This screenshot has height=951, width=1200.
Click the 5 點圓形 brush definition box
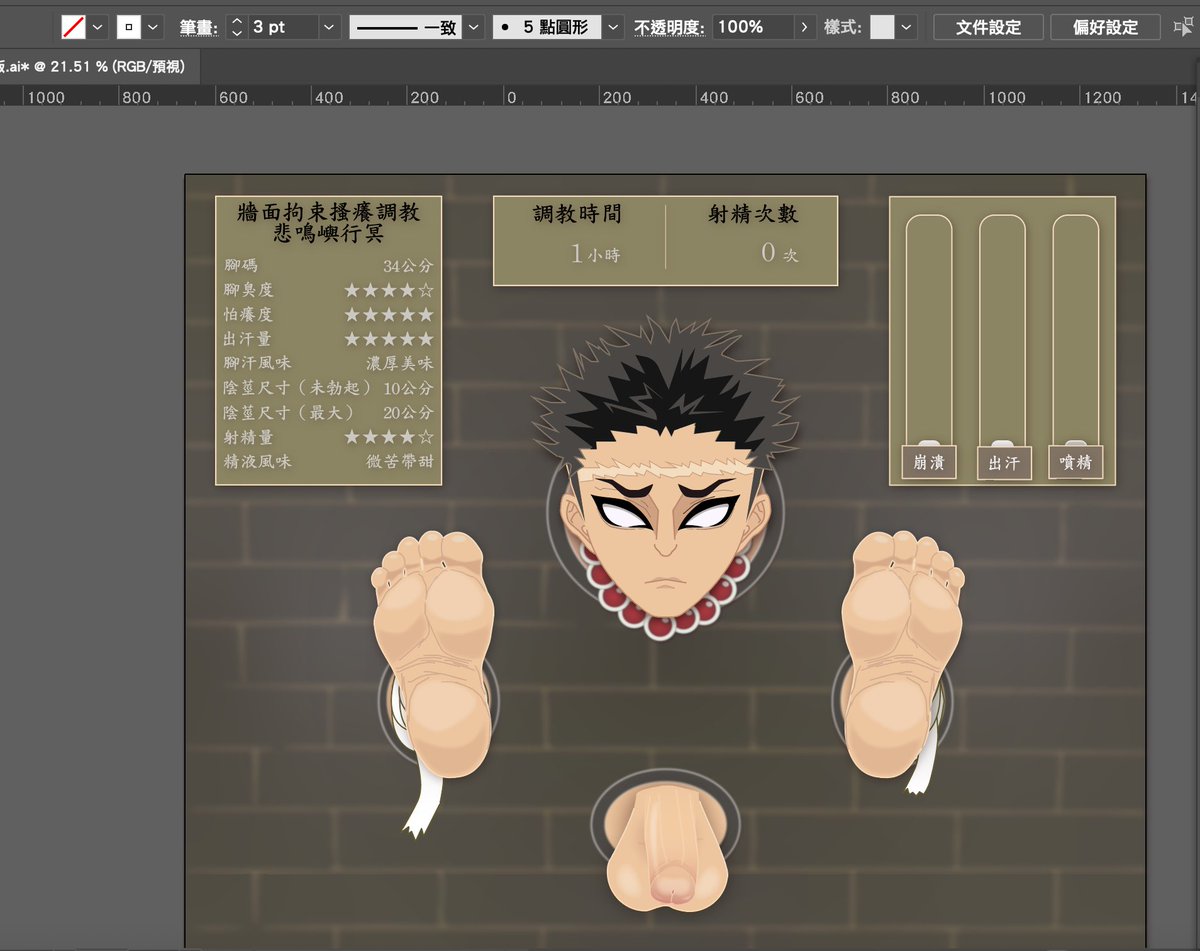548,27
